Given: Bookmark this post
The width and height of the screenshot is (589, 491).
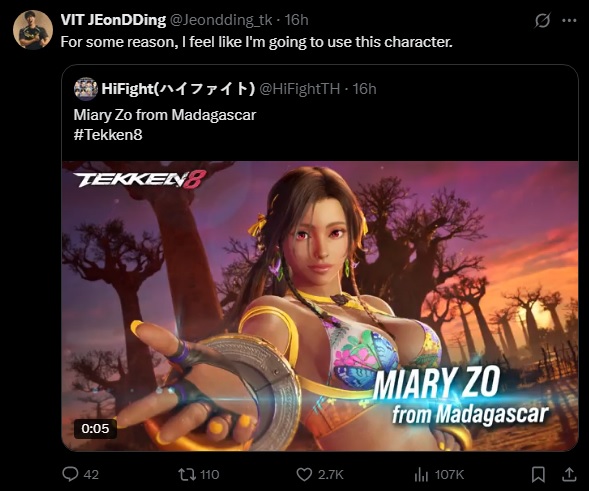Looking at the screenshot, I should point(538,474).
